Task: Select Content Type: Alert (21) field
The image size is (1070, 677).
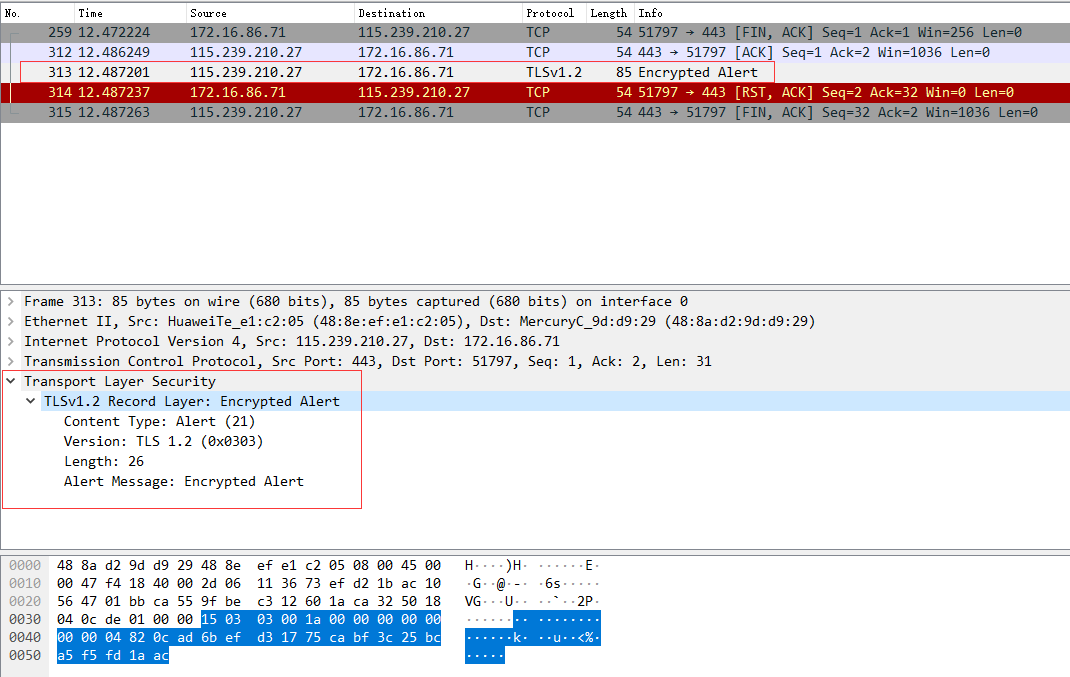Action: coord(159,421)
